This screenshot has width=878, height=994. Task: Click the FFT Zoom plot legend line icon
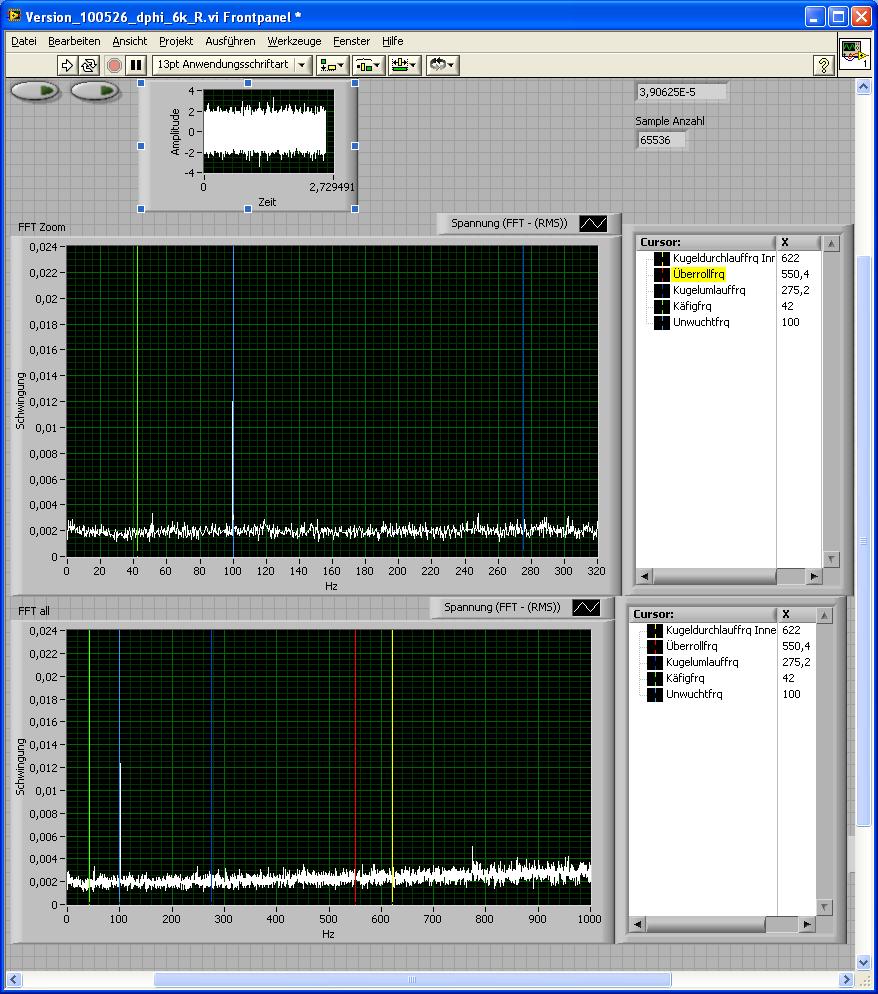593,224
